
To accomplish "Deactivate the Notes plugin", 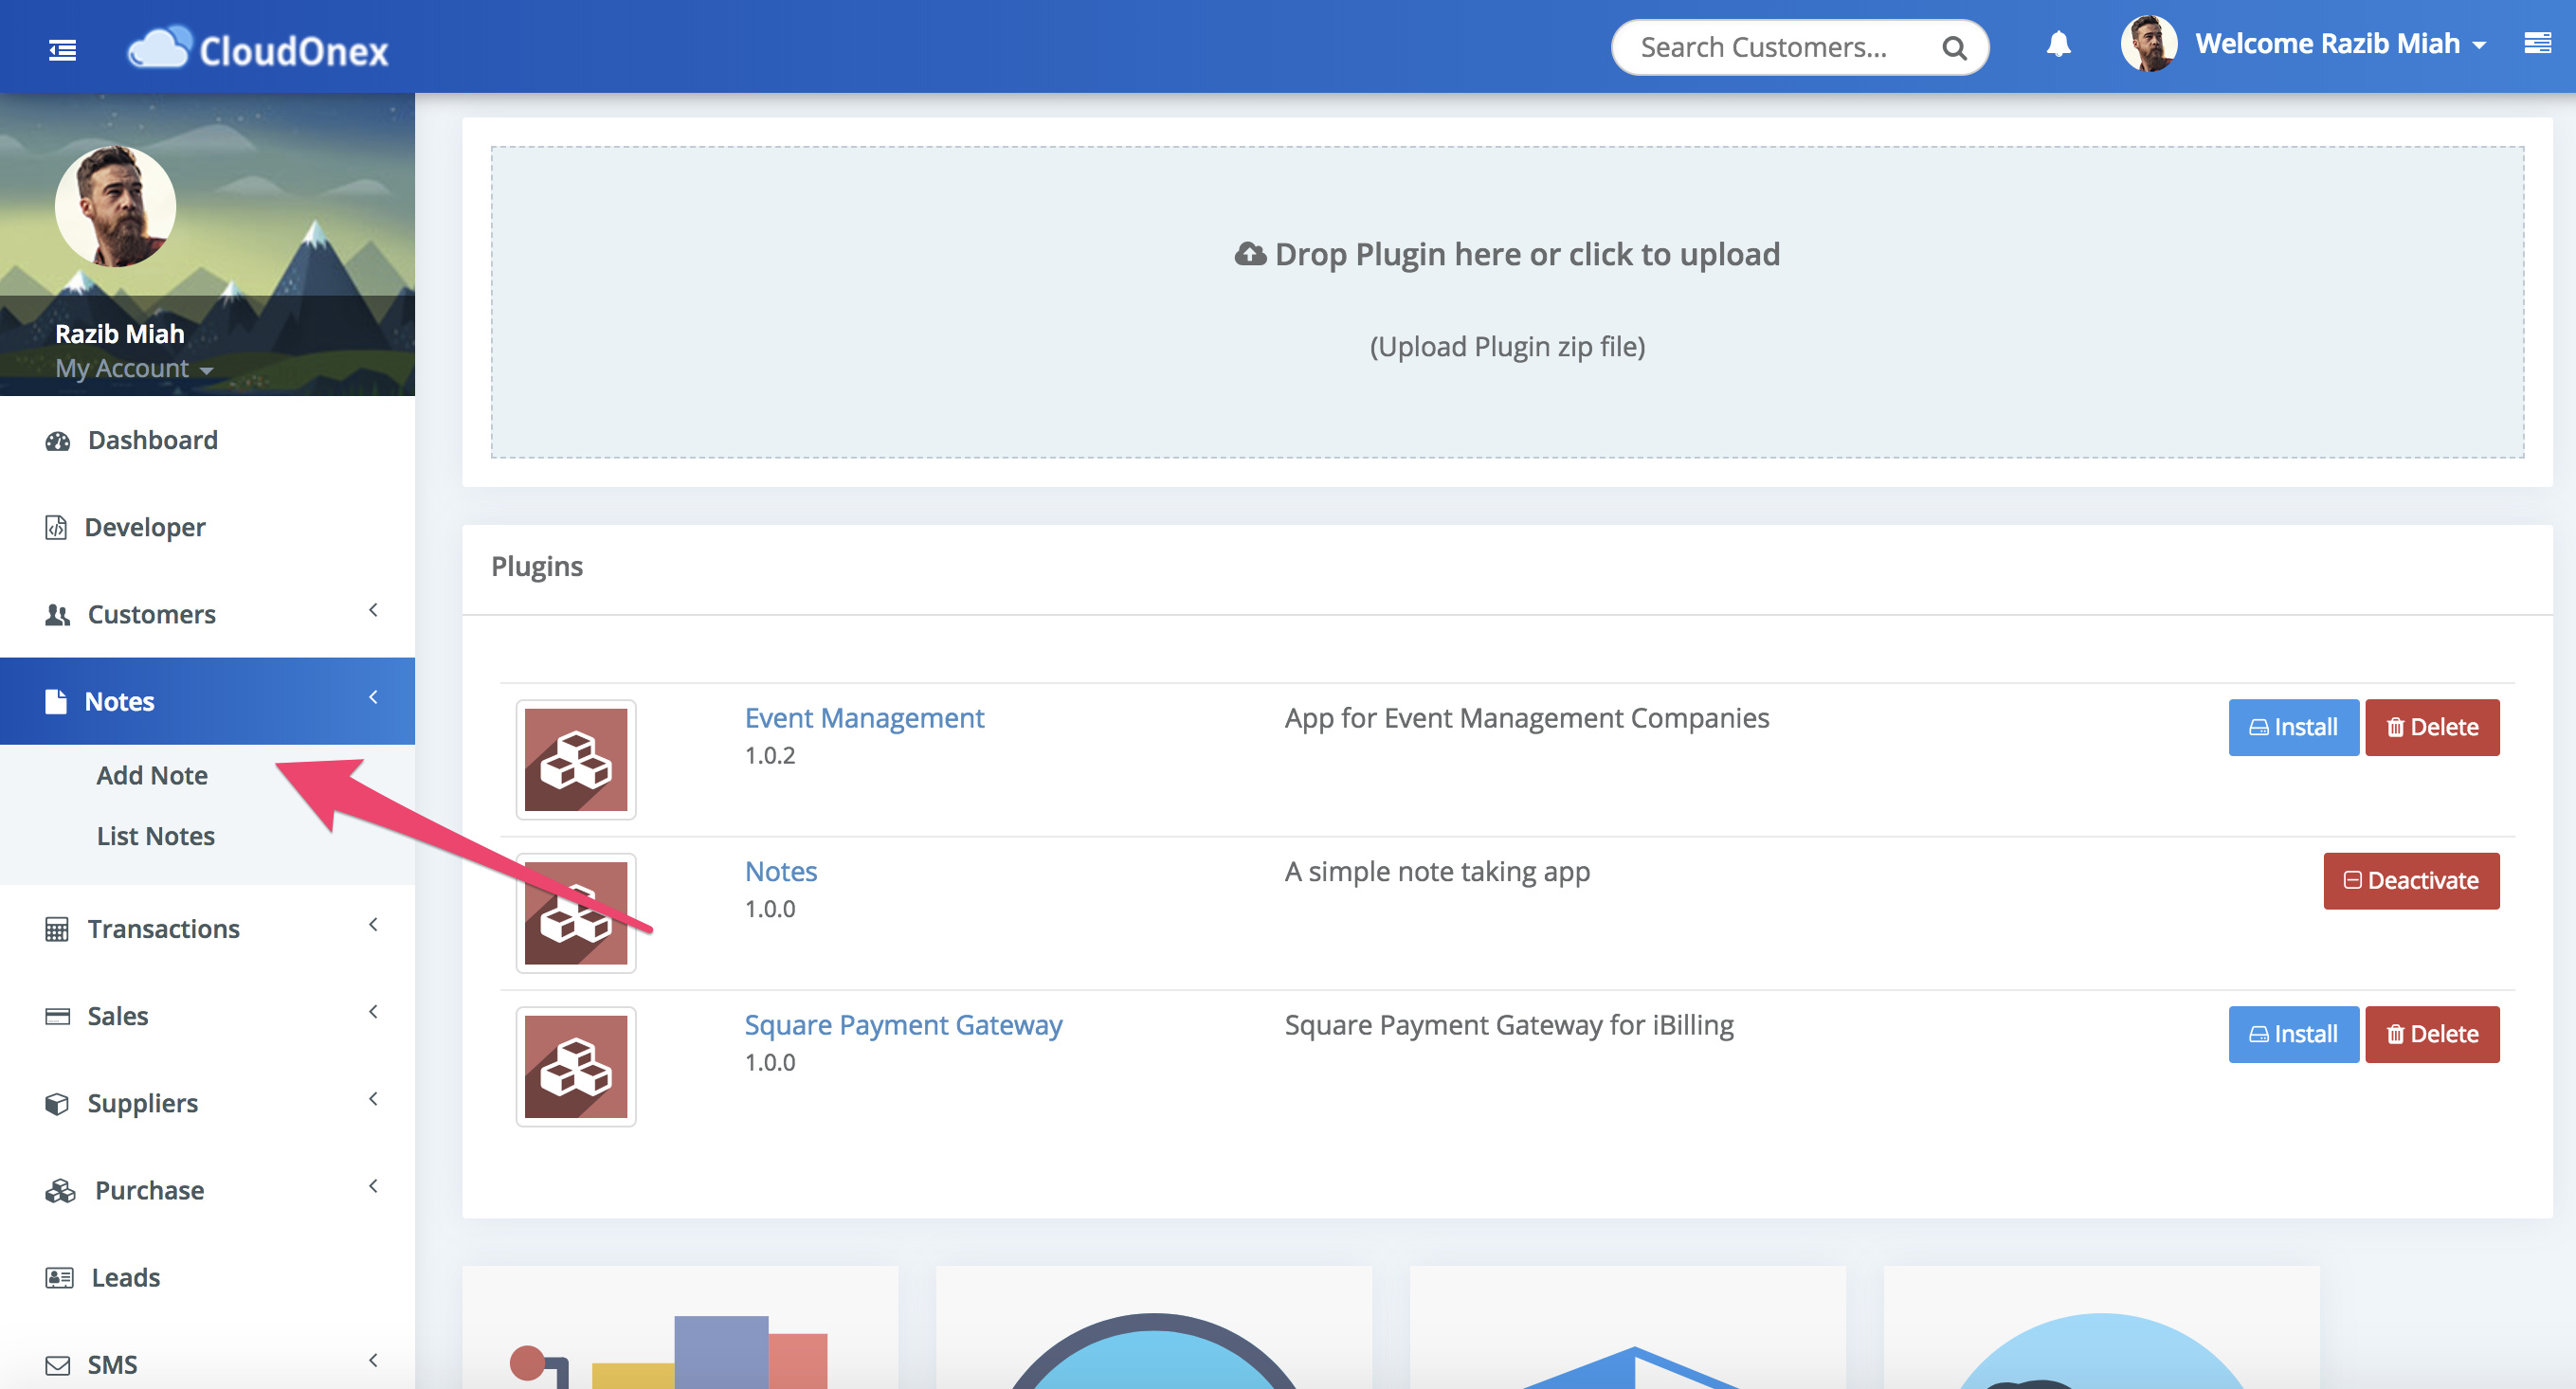I will 2411,881.
